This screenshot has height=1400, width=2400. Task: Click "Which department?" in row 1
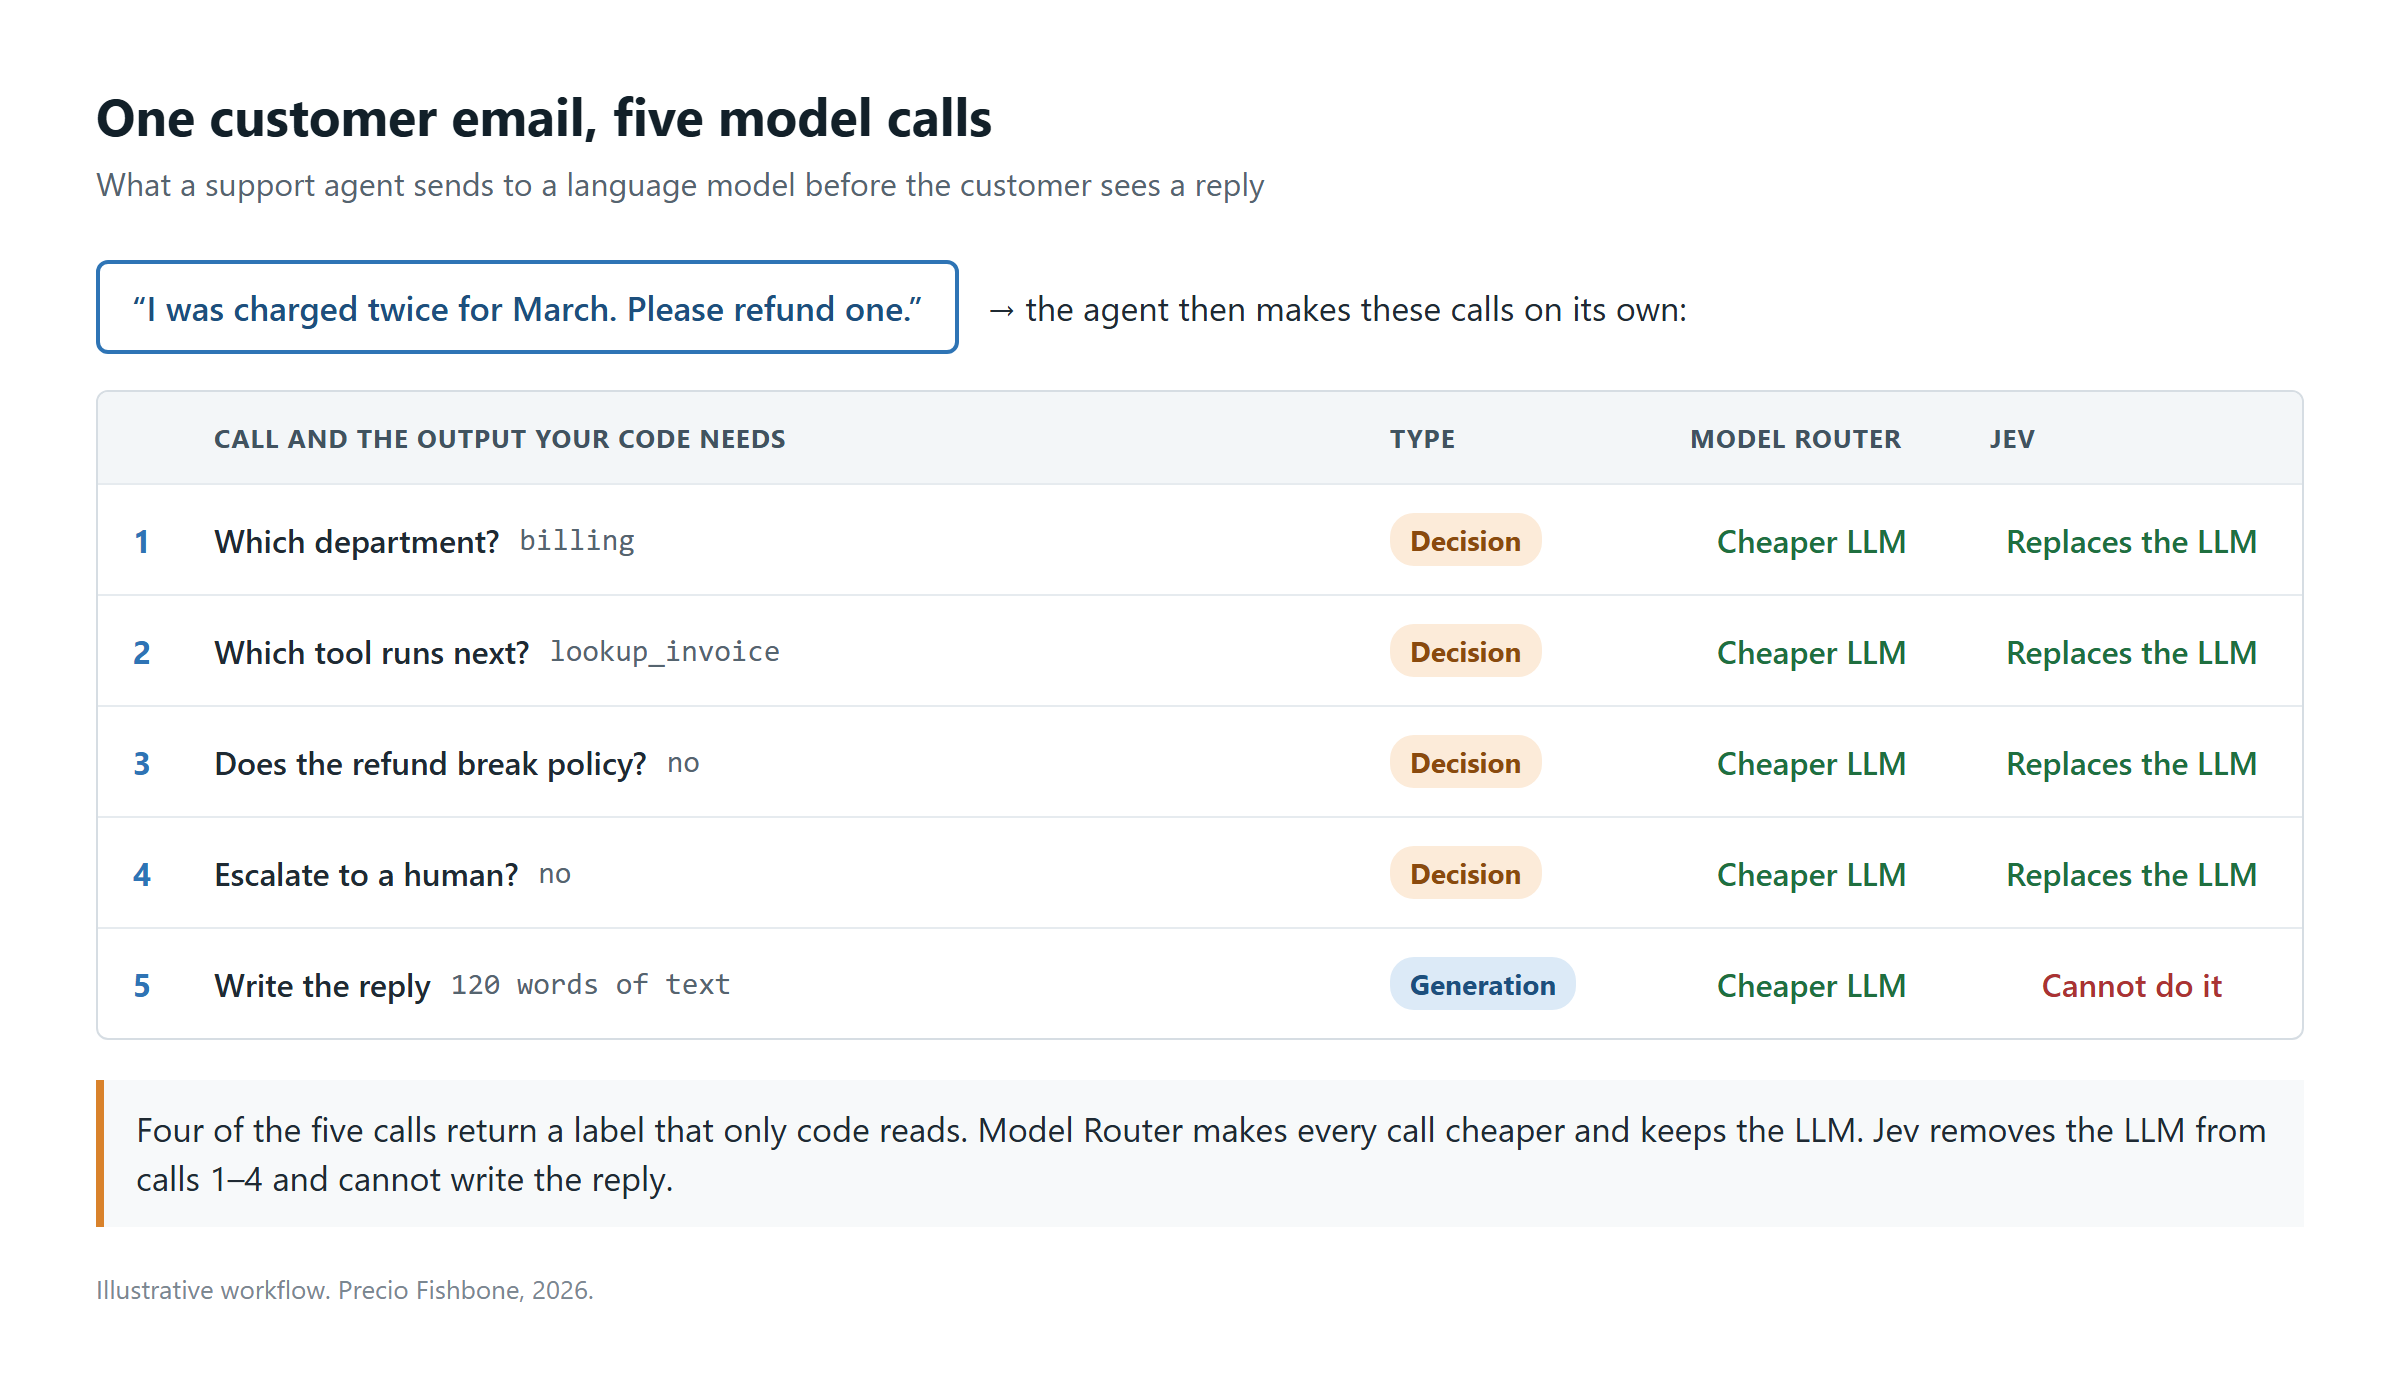[356, 541]
